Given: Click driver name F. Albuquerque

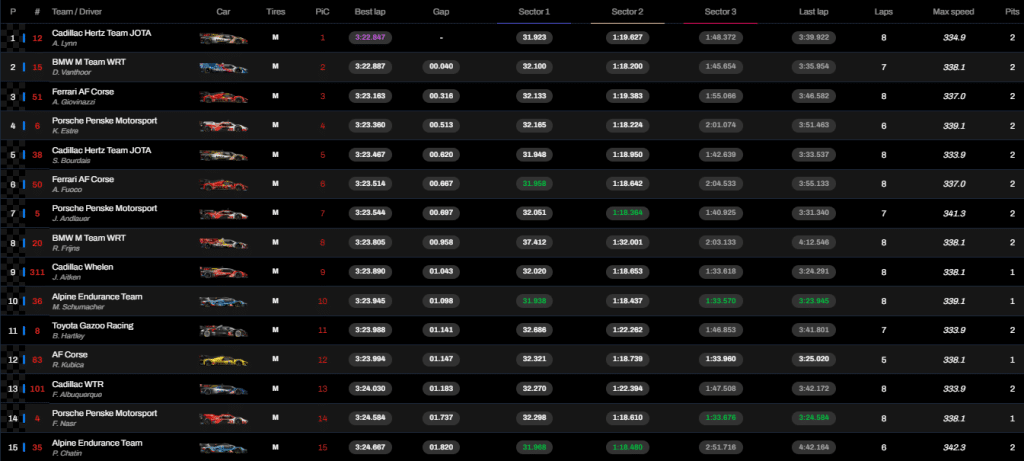Looking at the screenshot, I should pos(77,394).
